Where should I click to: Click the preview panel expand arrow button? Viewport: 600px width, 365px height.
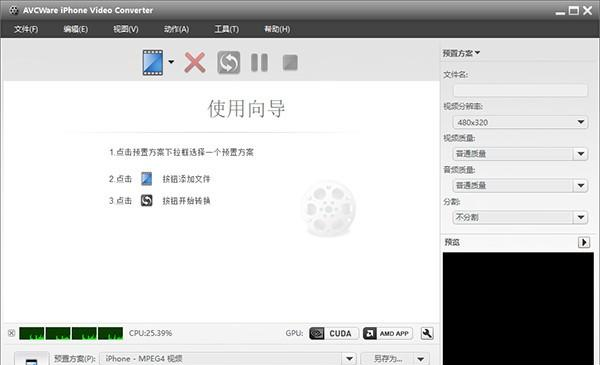[x=584, y=242]
